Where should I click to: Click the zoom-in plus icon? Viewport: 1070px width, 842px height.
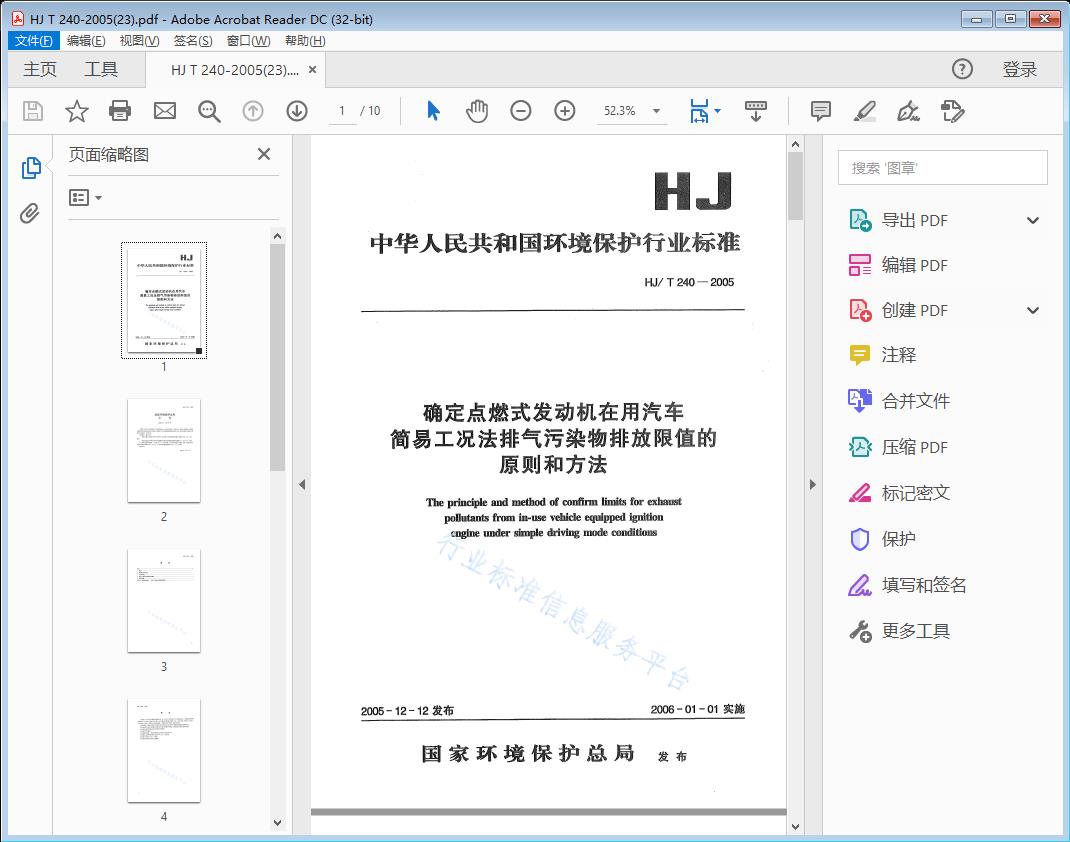[x=565, y=111]
